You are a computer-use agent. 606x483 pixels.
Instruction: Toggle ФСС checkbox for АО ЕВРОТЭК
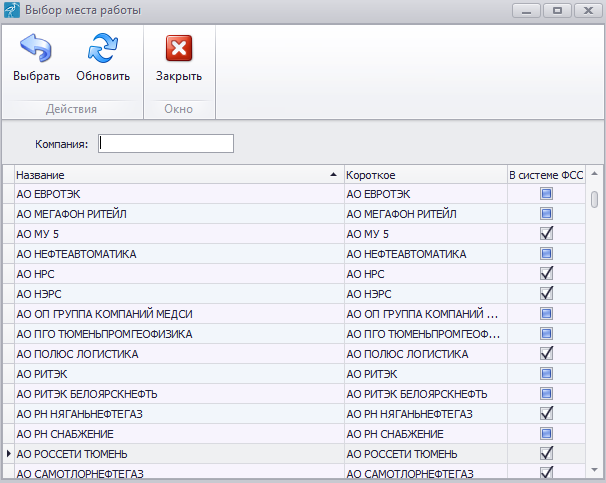(546, 193)
